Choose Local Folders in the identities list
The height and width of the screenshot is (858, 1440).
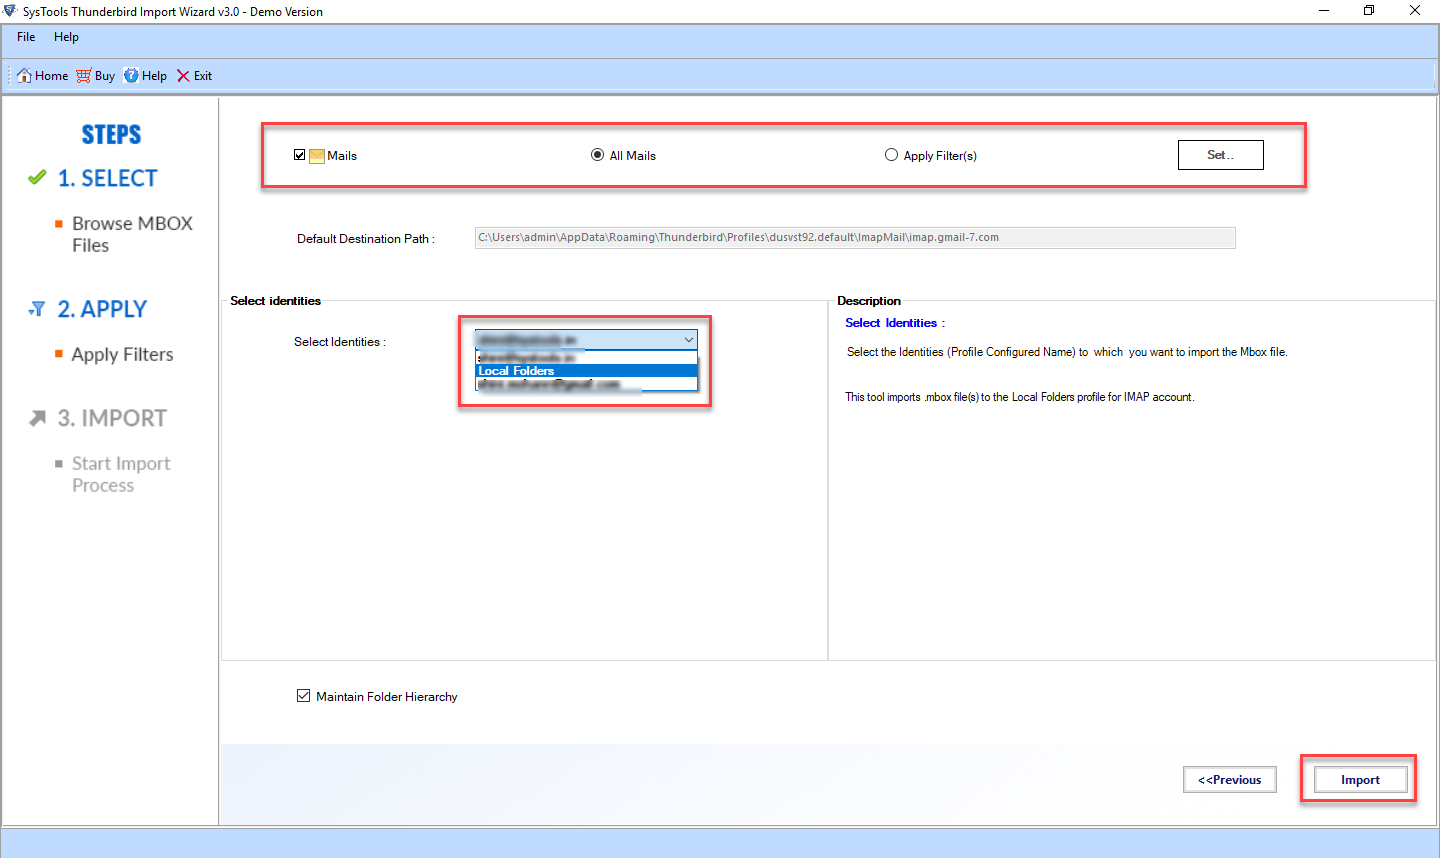pyautogui.click(x=586, y=371)
